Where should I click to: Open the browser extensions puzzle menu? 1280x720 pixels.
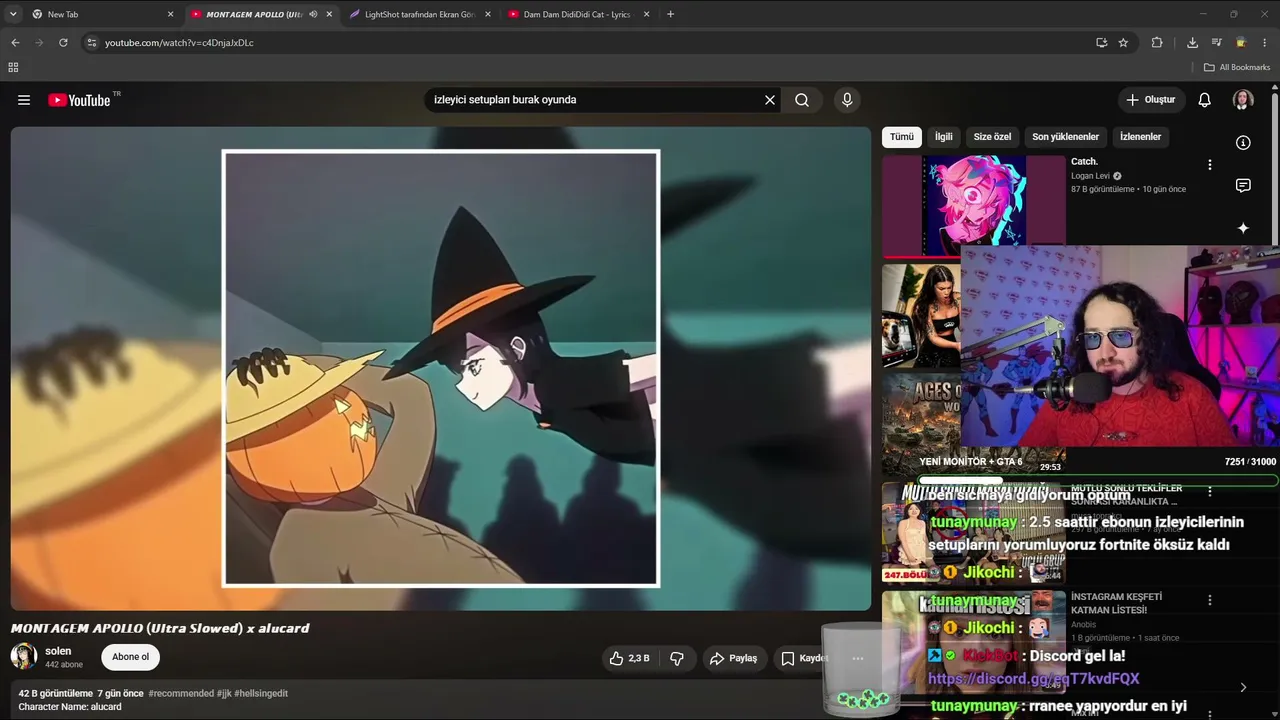tap(1157, 43)
